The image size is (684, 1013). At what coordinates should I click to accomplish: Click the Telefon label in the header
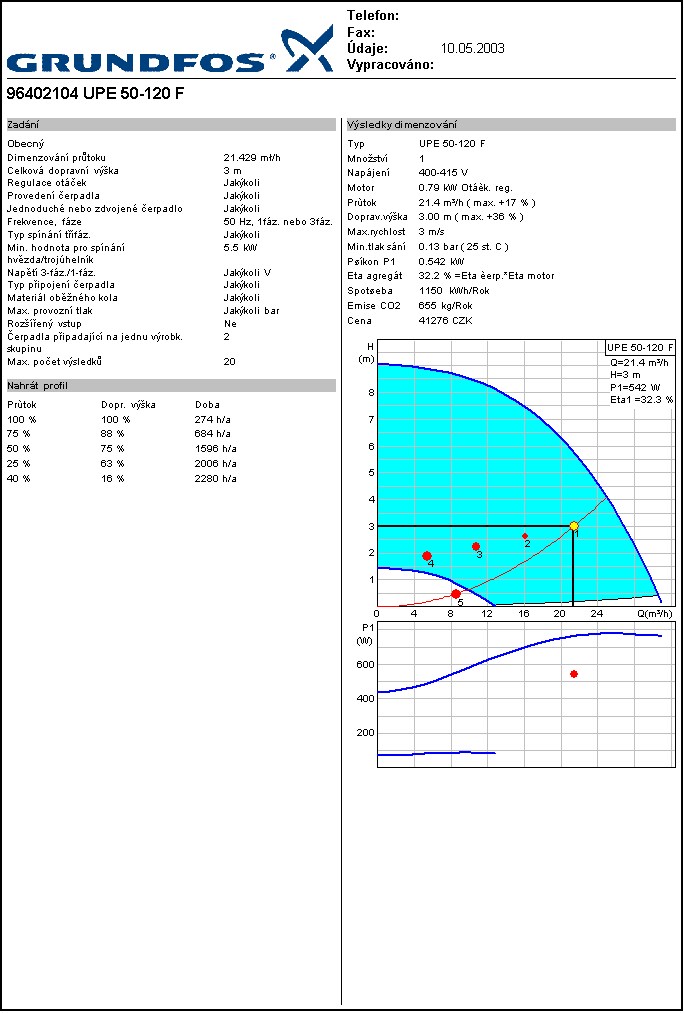coord(373,16)
